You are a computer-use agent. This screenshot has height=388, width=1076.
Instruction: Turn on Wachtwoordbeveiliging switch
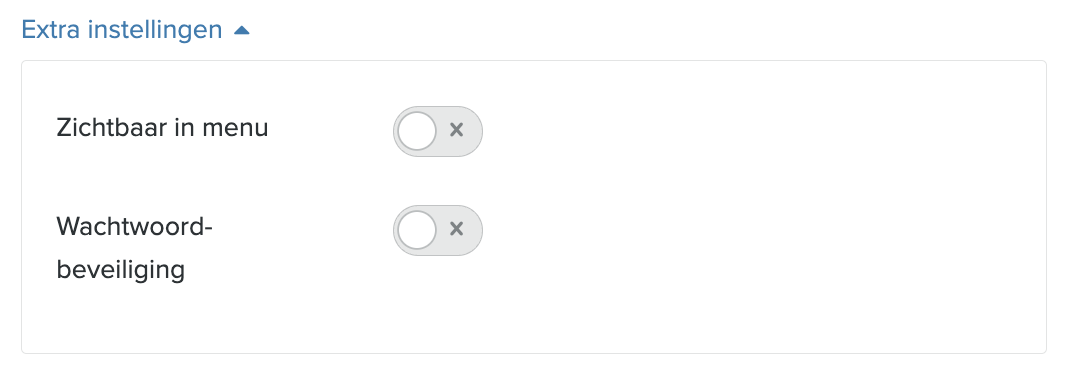[438, 231]
